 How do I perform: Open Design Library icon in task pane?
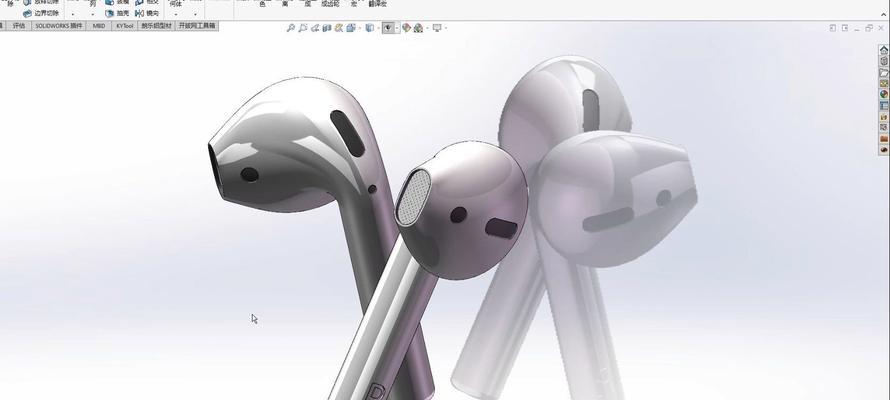884,61
